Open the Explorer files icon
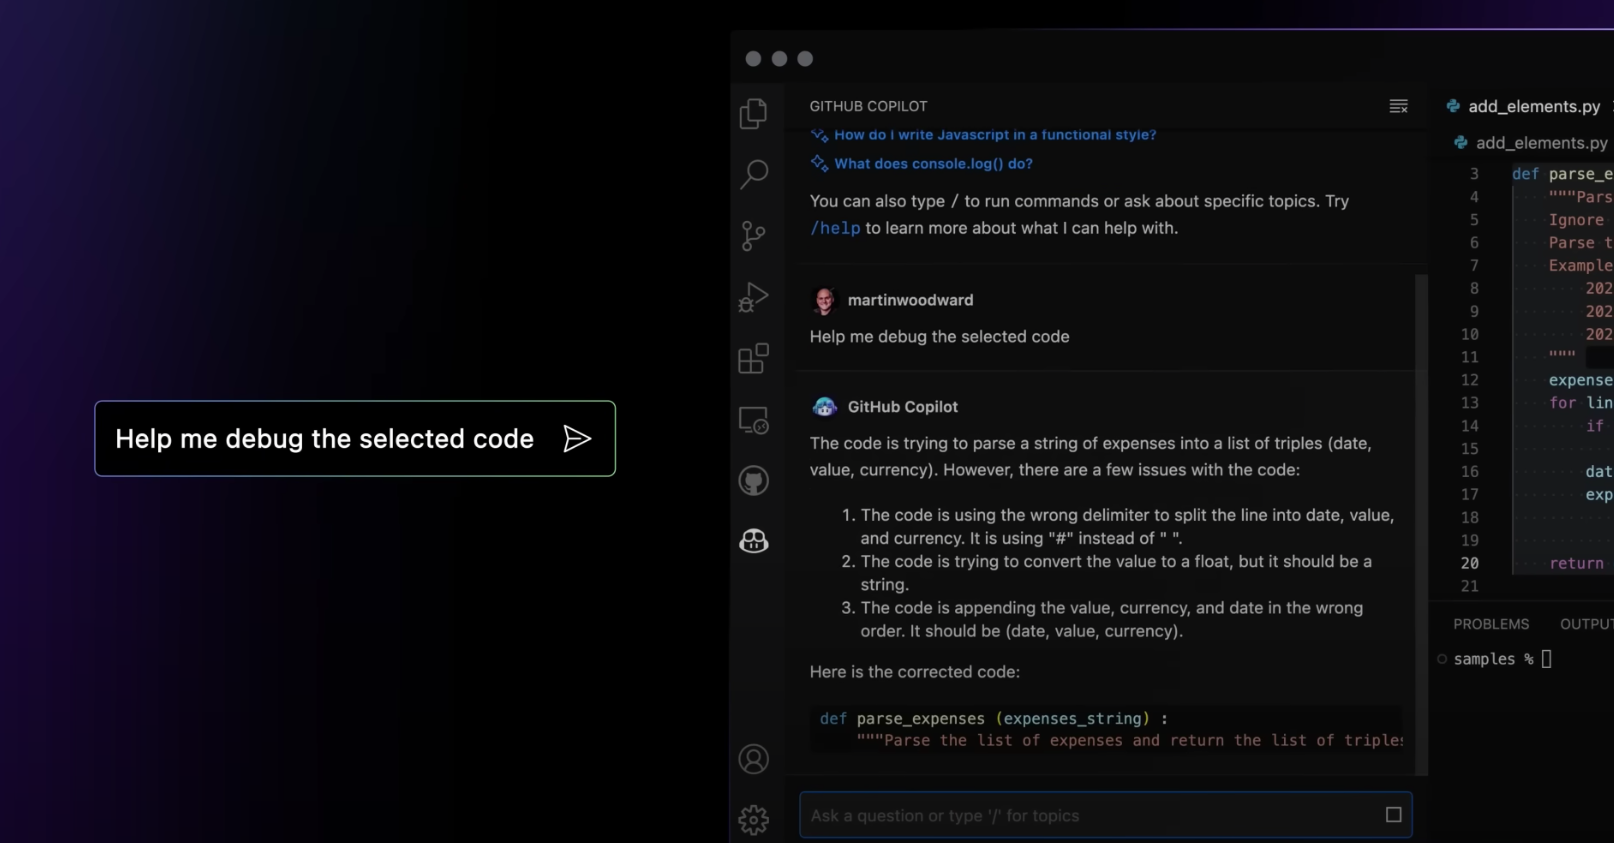Screen dimensions: 1614x843 [x=754, y=113]
